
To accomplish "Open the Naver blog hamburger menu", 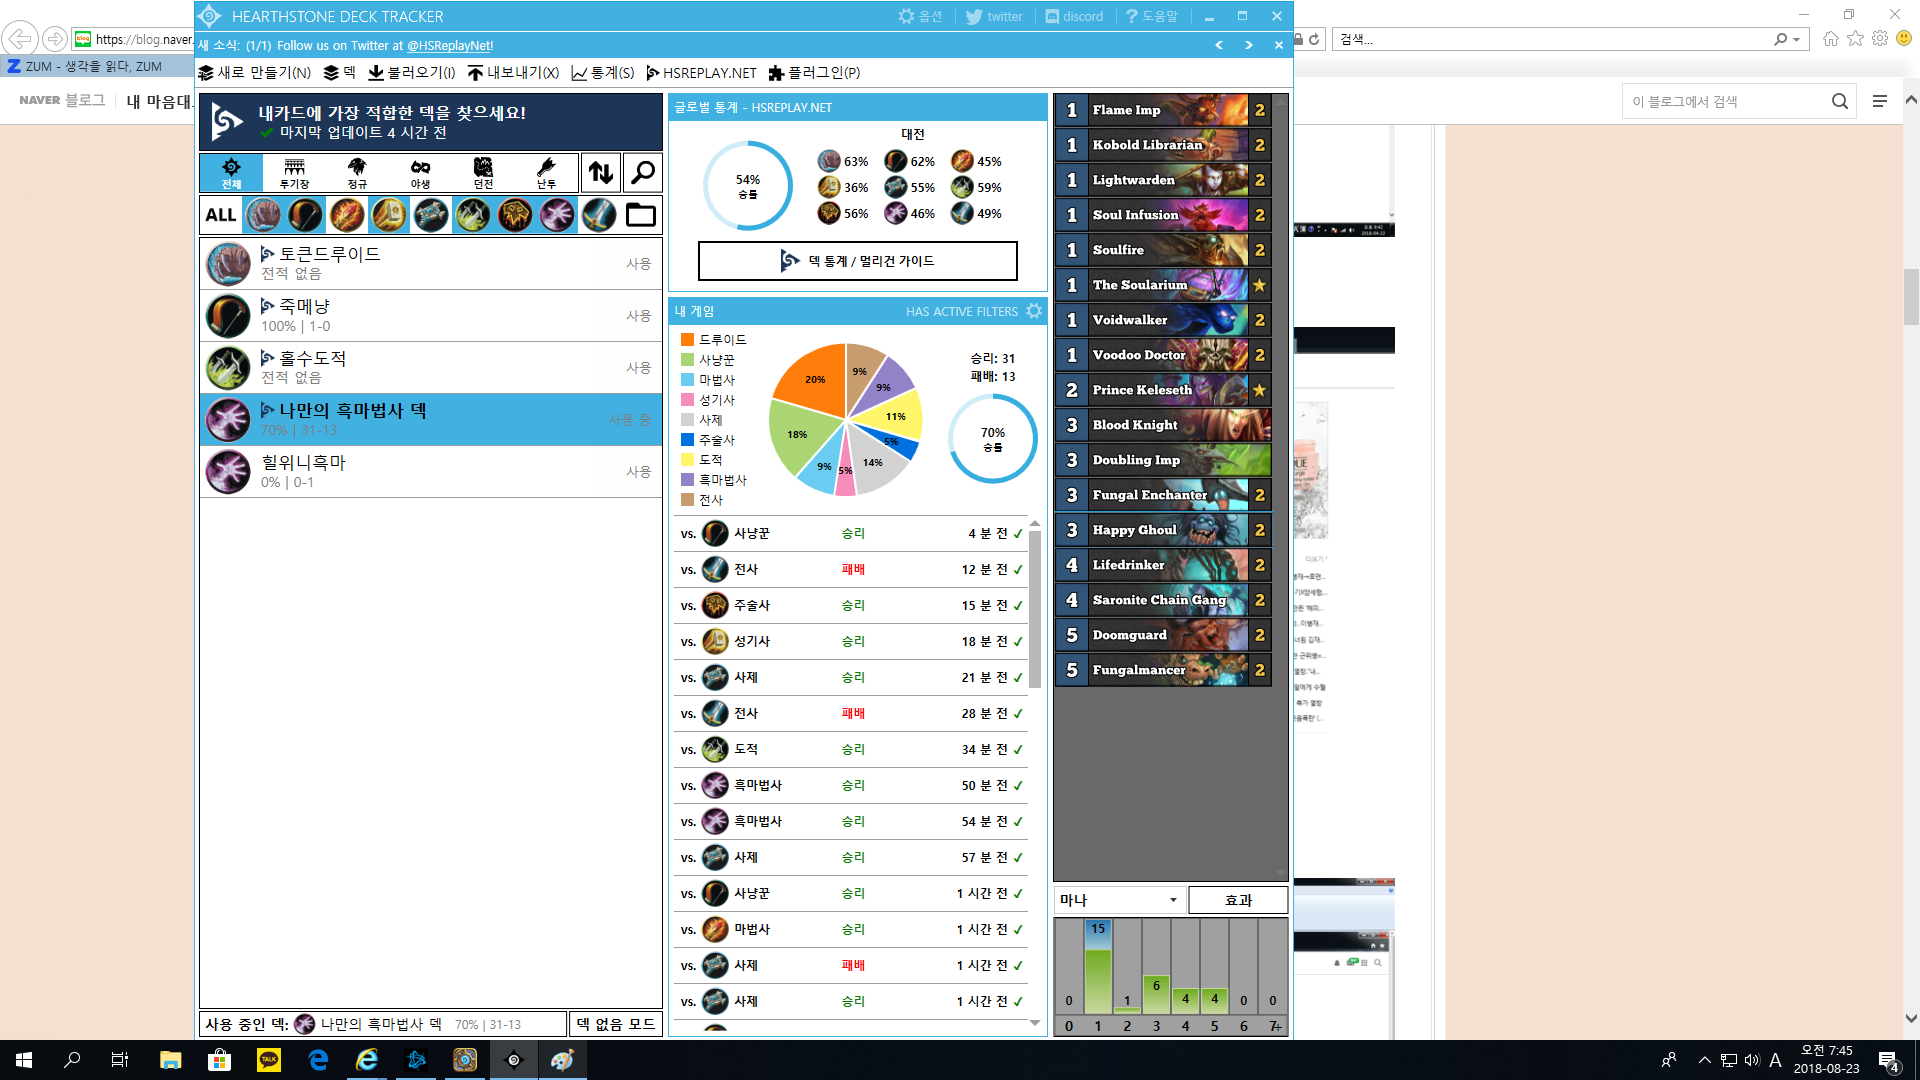I will (x=1880, y=101).
